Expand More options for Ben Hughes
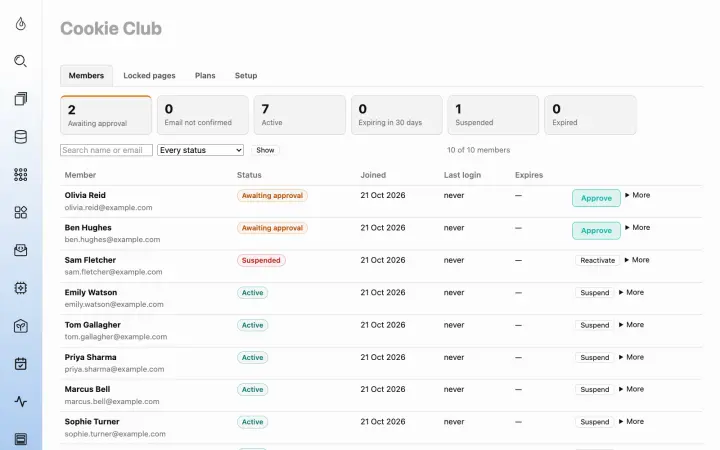This screenshot has width=720, height=450. tap(637, 227)
